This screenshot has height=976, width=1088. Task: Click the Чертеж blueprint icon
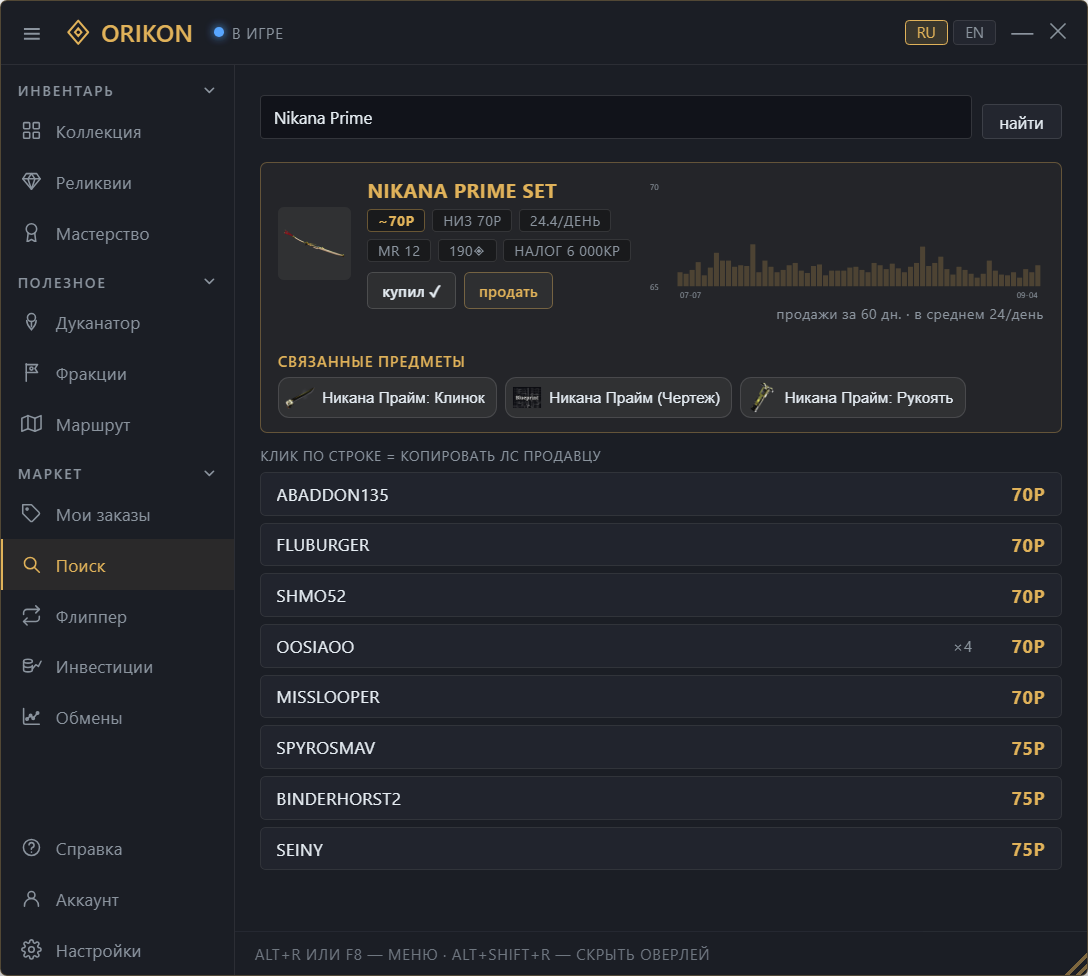527,397
